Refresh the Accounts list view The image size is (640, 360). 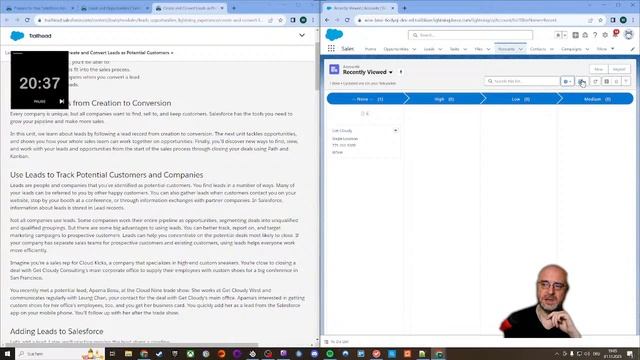point(596,82)
